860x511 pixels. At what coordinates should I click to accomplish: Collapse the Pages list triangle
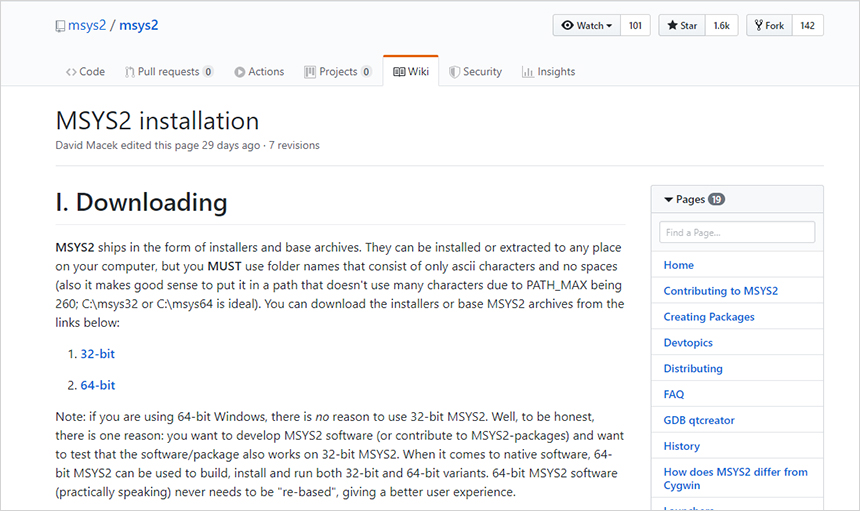pyautogui.click(x=669, y=200)
